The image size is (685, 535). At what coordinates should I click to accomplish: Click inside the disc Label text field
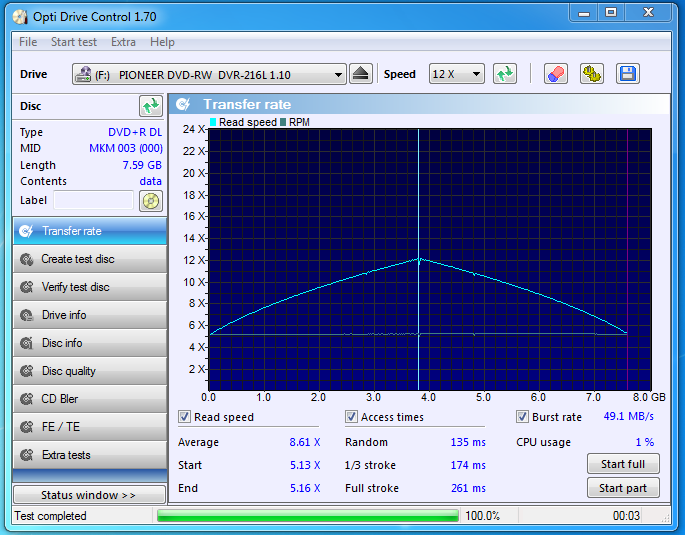93,200
